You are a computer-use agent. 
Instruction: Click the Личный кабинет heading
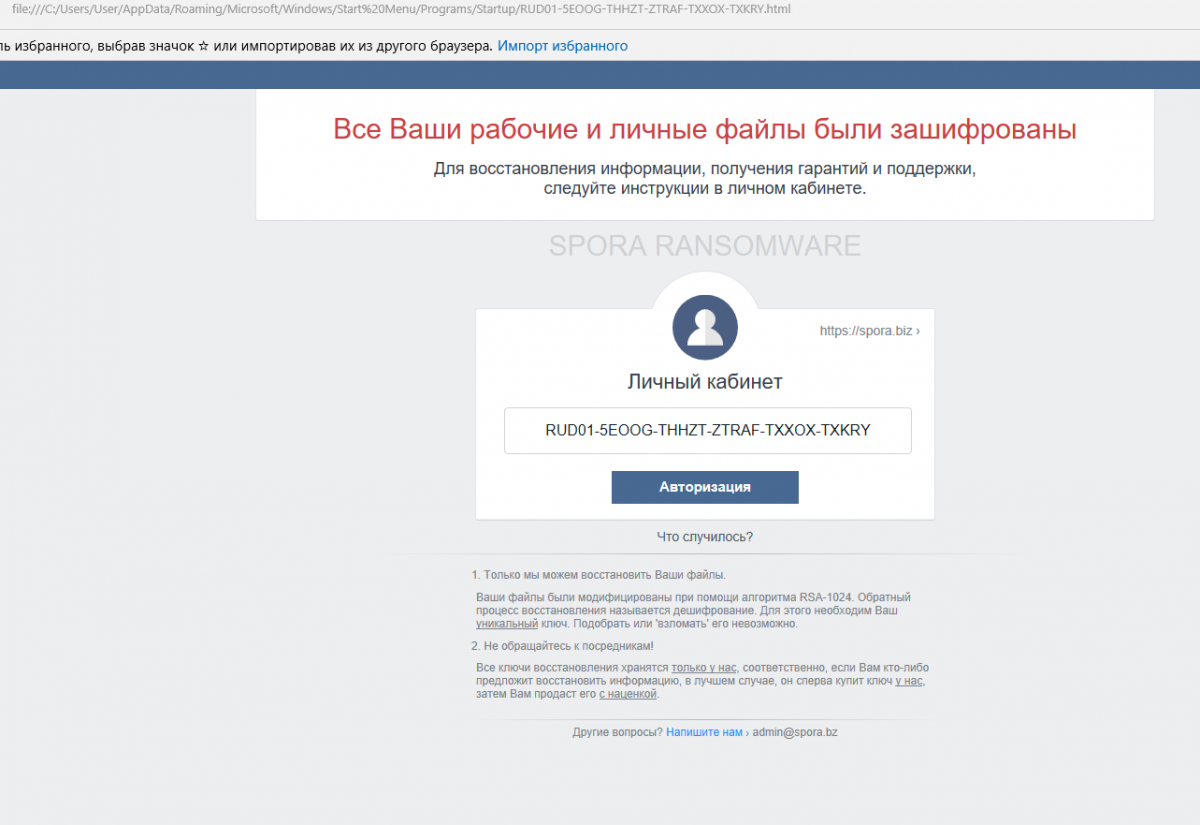[x=705, y=382]
